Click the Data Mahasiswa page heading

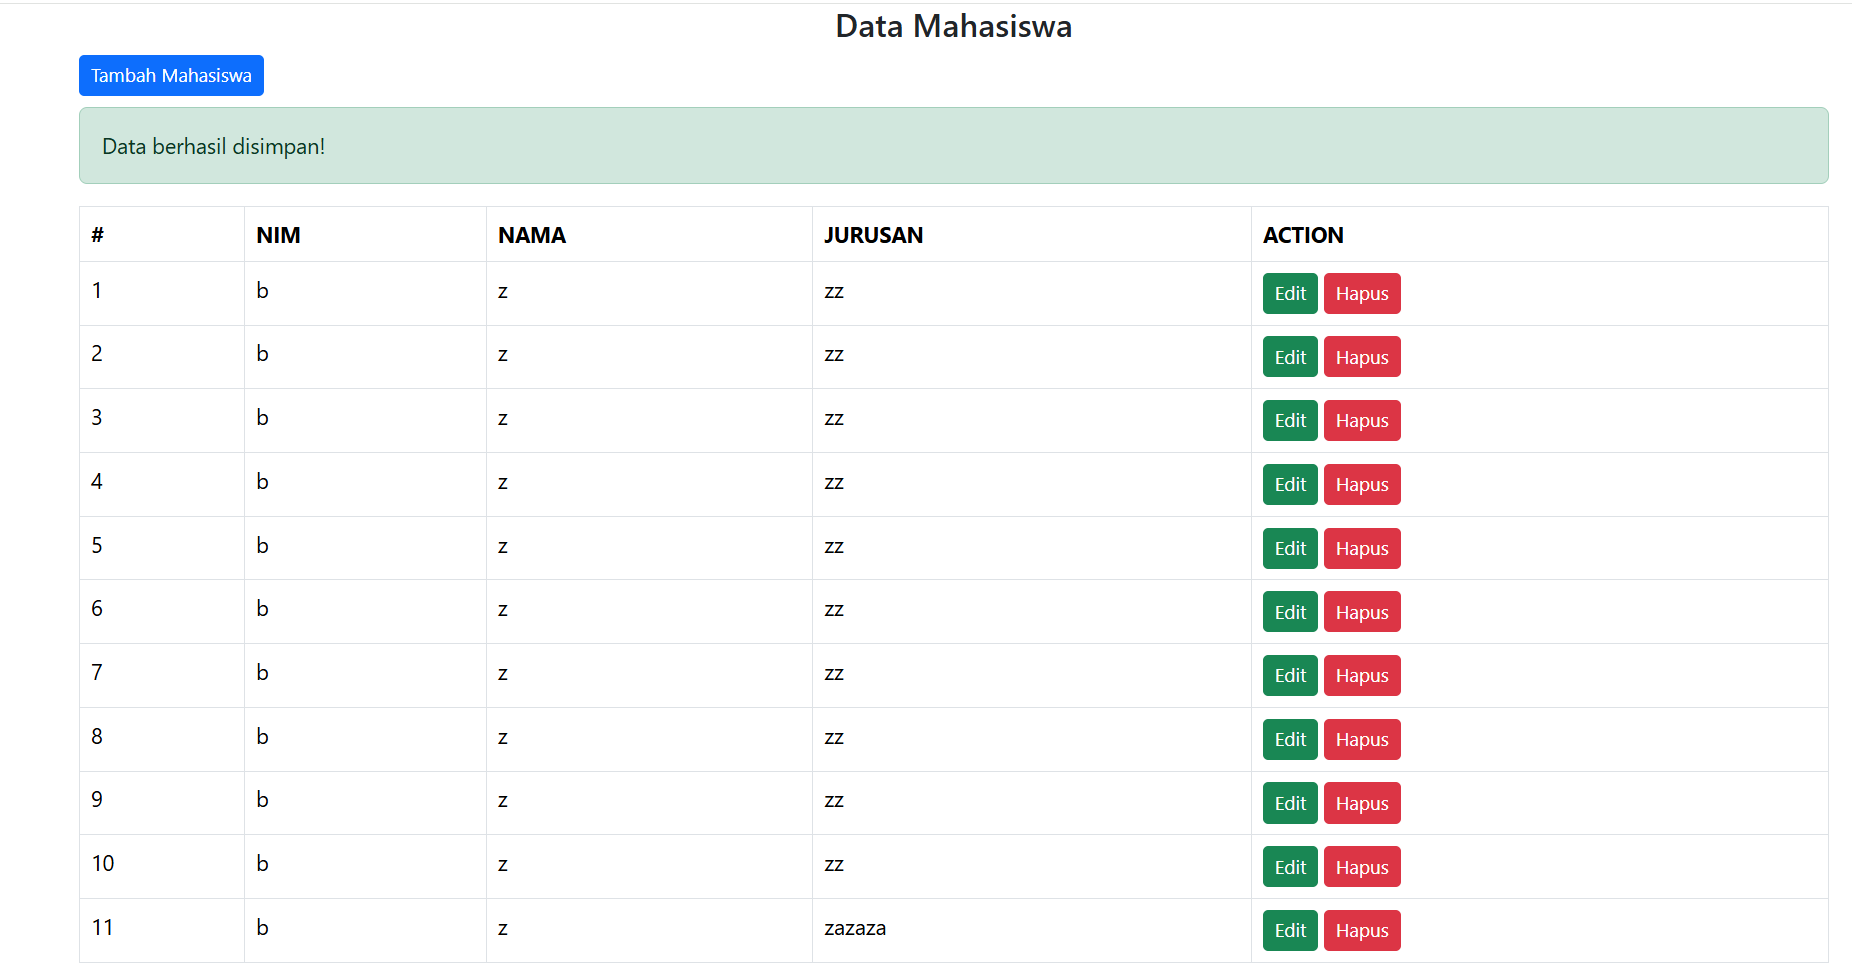pyautogui.click(x=953, y=26)
